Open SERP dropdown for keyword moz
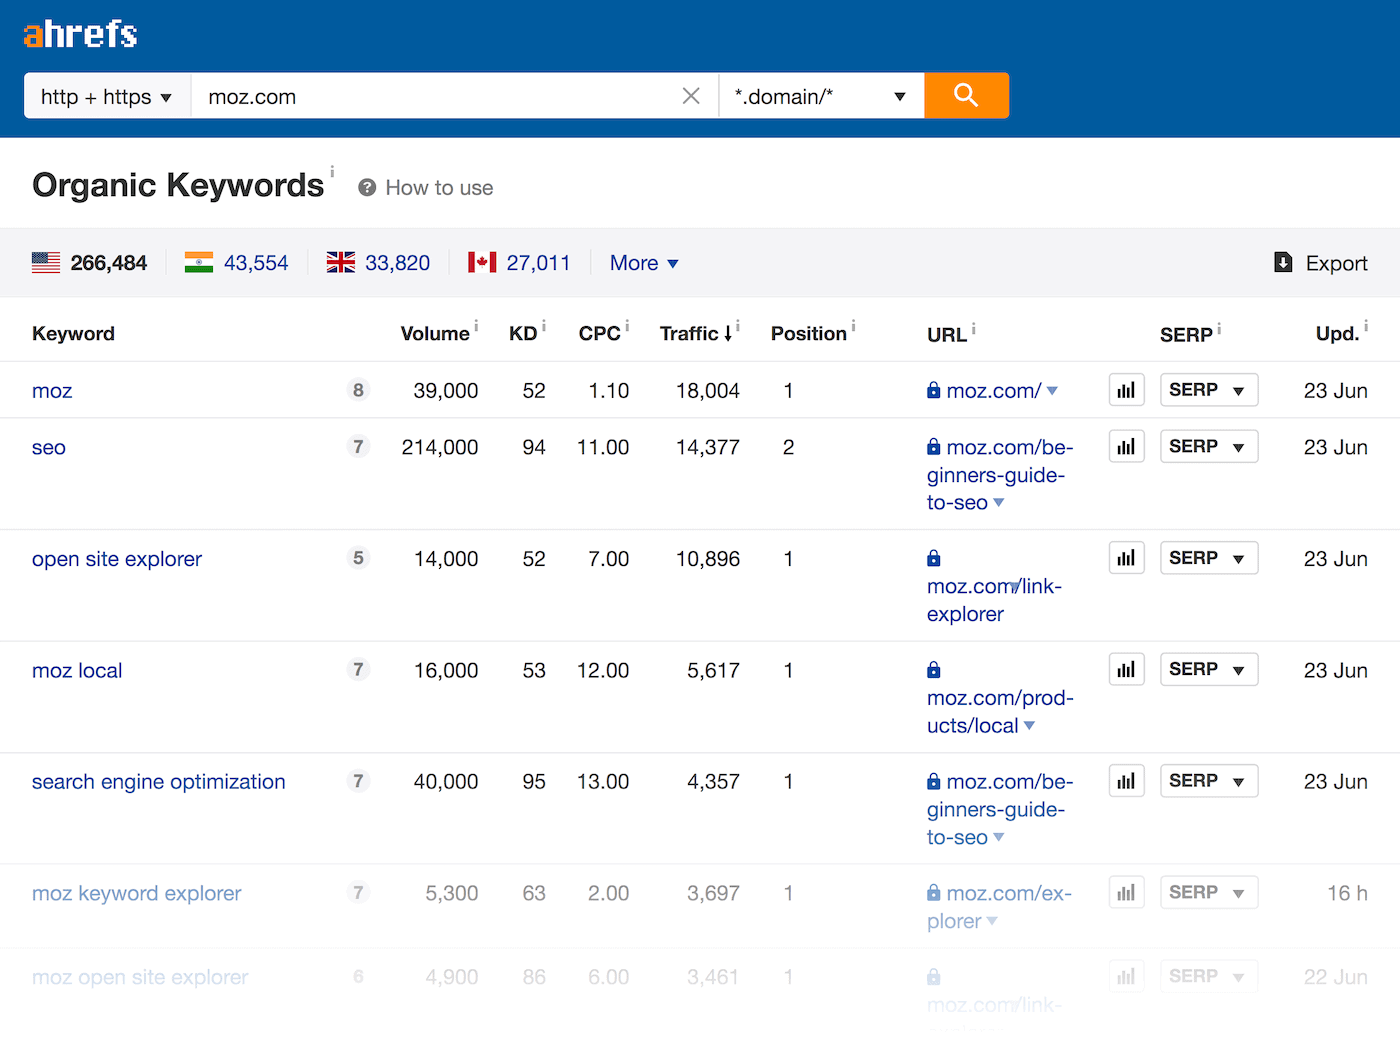Viewport: 1400px width, 1052px height. [x=1208, y=390]
